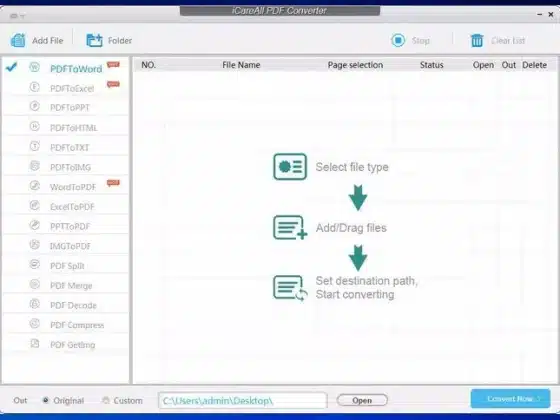The image size is (560, 420).
Task: Minimize the iCareAll PDF Converter window
Action: pos(539,14)
